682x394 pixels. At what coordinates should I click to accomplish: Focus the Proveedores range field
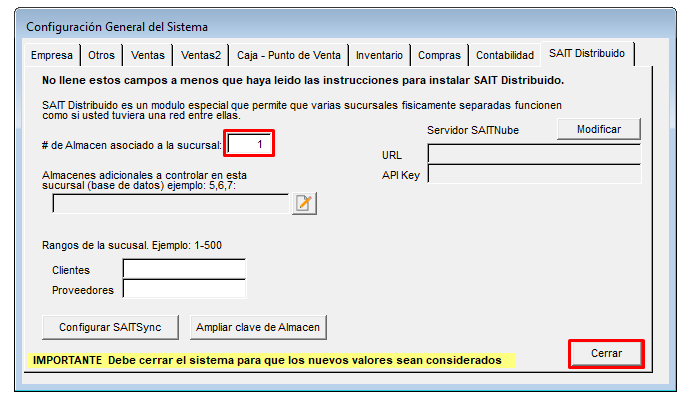pos(184,289)
